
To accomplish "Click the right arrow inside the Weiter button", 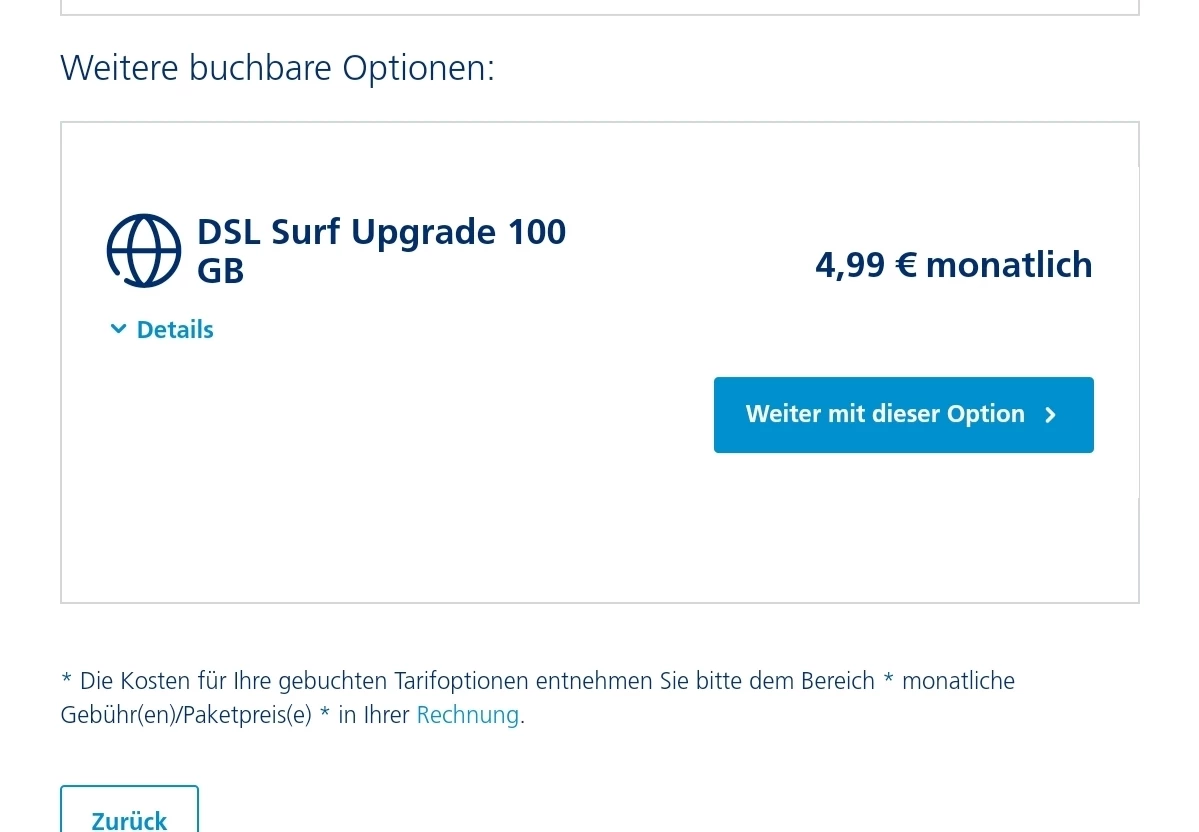I will 1050,415.
